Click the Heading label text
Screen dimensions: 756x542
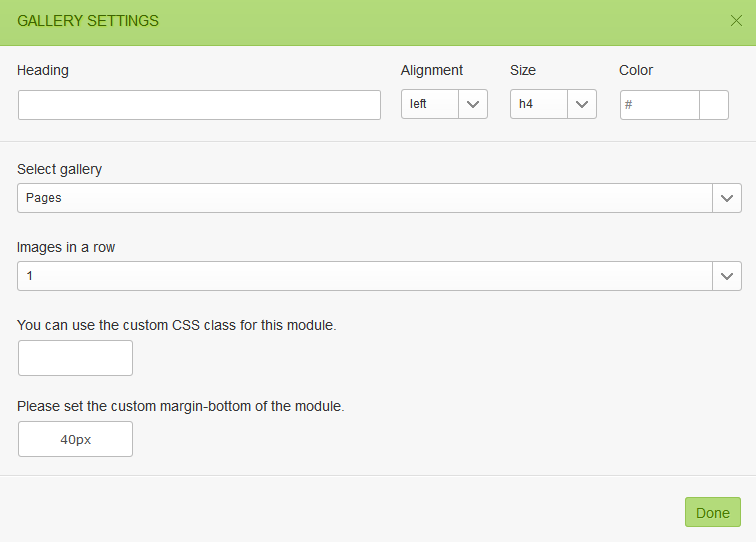43,70
